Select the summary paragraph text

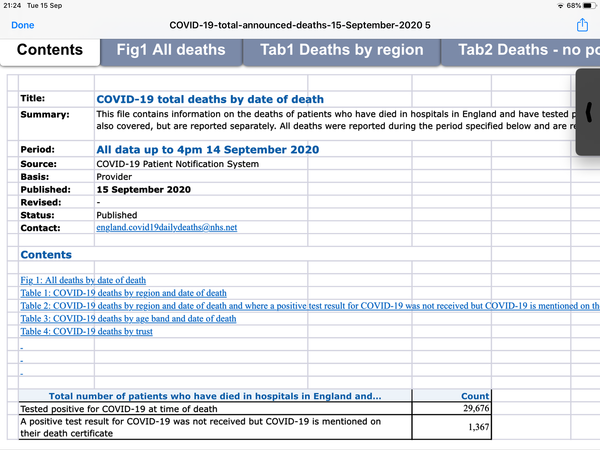pyautogui.click(x=337, y=120)
